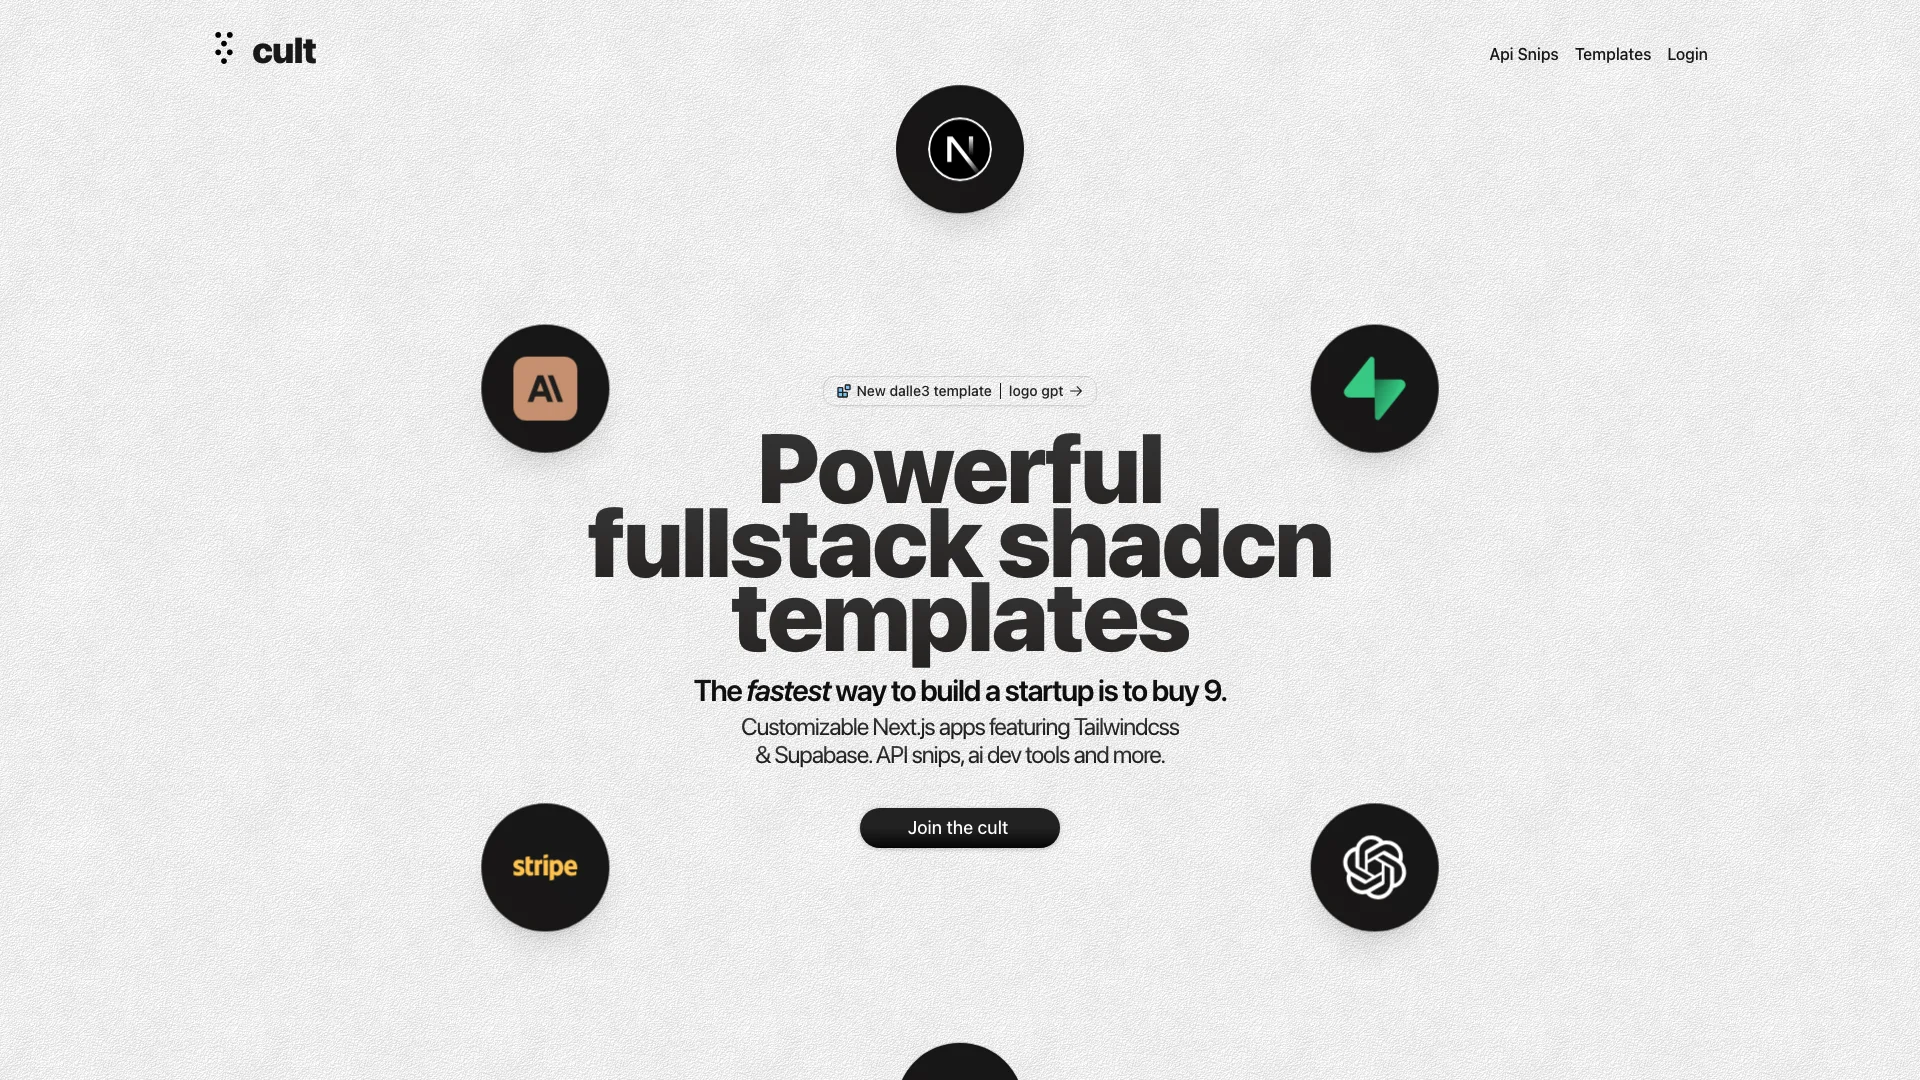Open the Stripe integration icon

pos(545,866)
